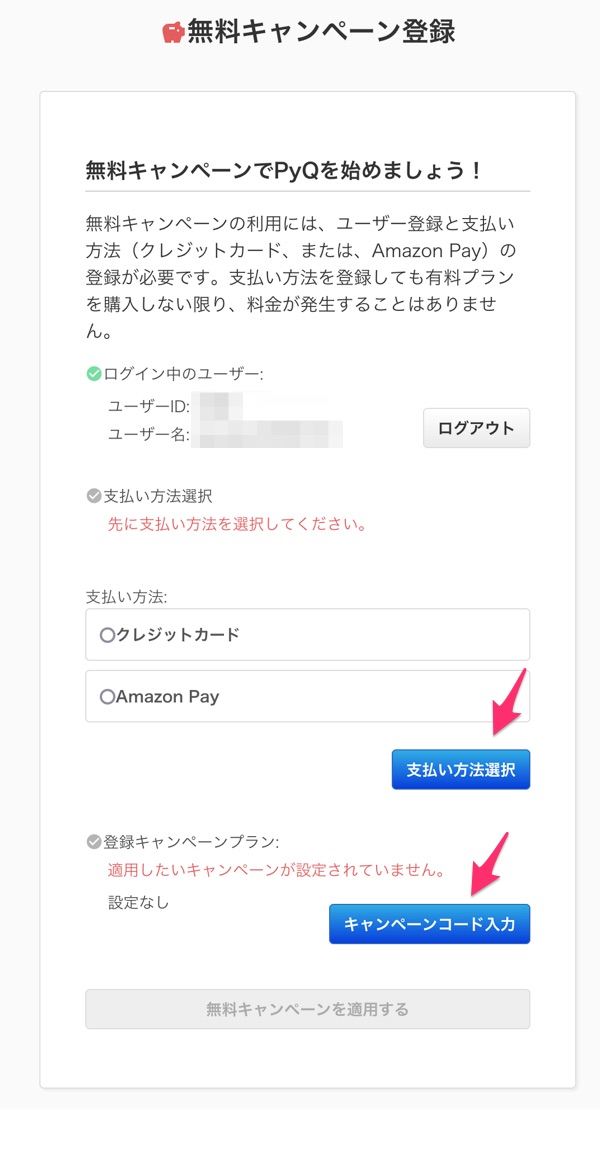This screenshot has height=1150, width=600.
Task: Click the grey check beside 支払い方法選択
Action: click(94, 495)
